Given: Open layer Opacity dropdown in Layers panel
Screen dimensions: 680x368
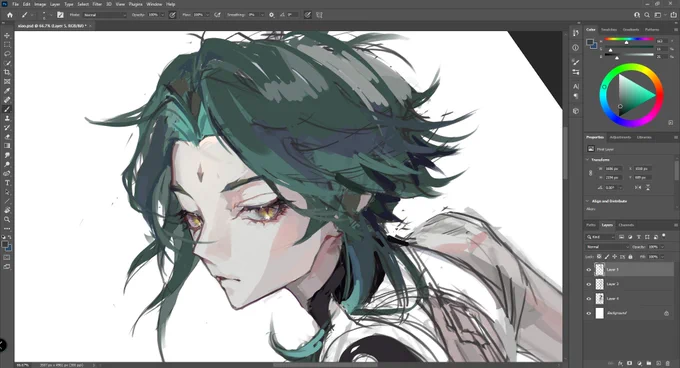Looking at the screenshot, I should click(x=662, y=247).
